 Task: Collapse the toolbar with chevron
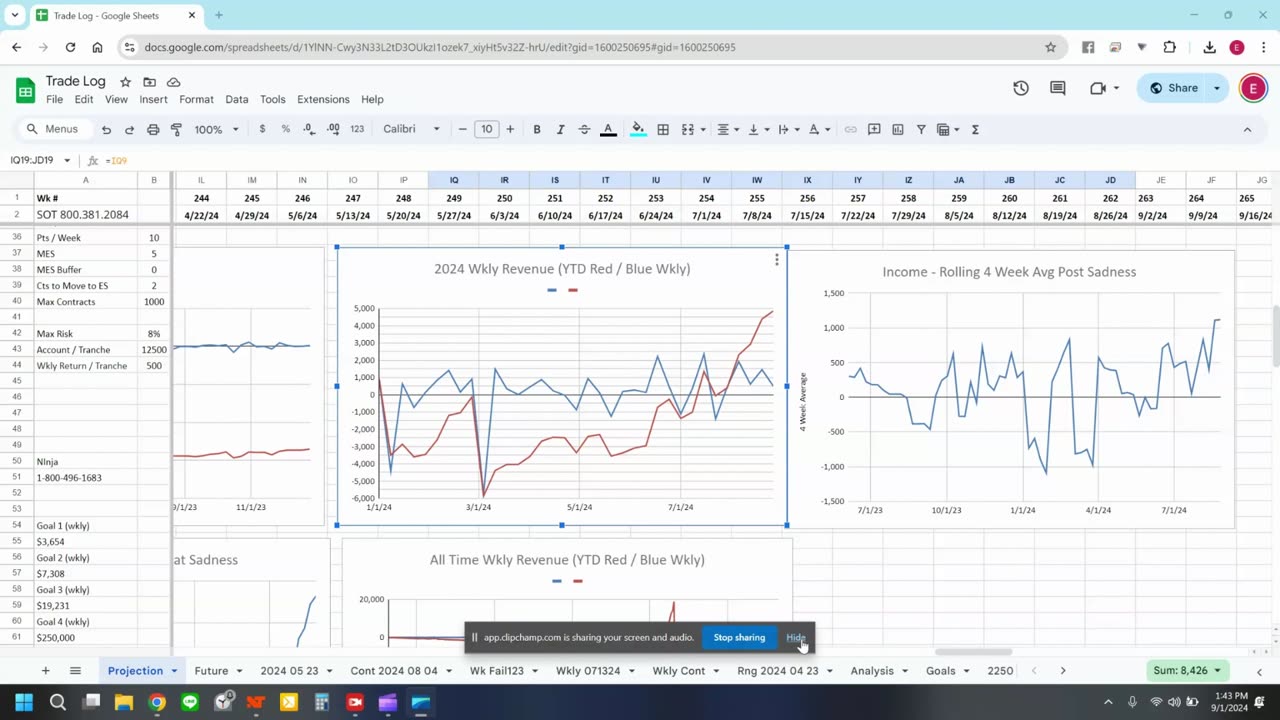point(1247,129)
